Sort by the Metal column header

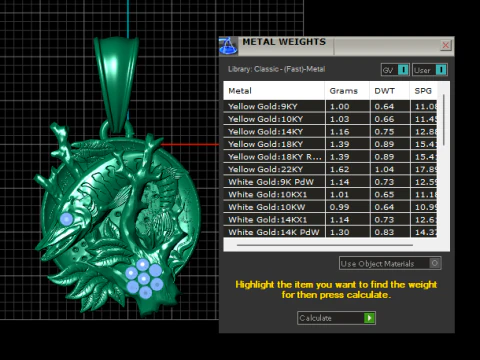(274, 91)
